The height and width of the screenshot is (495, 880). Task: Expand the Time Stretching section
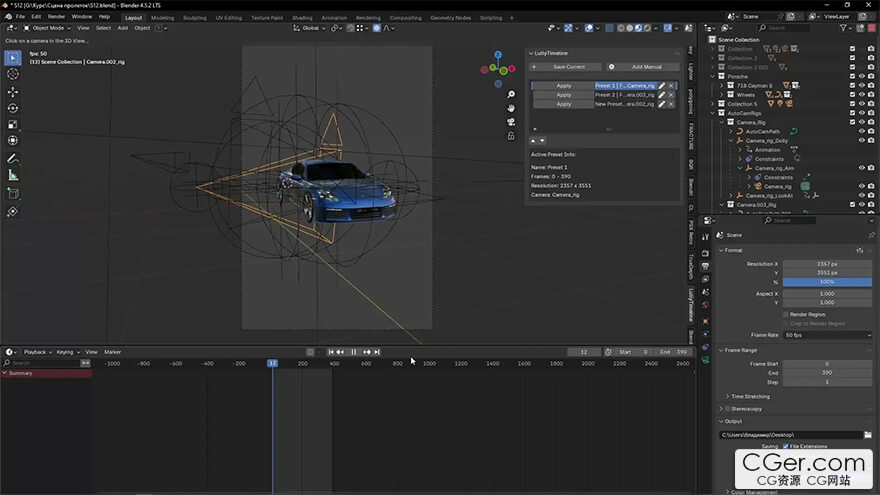pyautogui.click(x=750, y=397)
